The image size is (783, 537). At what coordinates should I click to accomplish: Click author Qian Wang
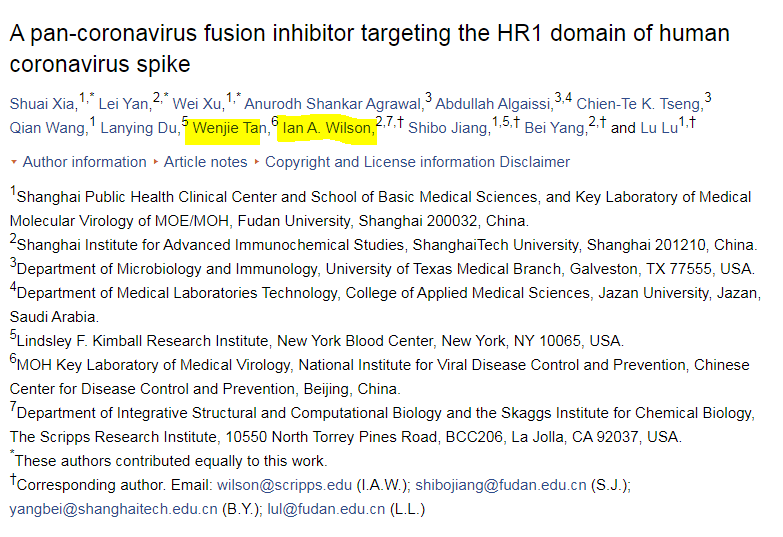coord(47,128)
